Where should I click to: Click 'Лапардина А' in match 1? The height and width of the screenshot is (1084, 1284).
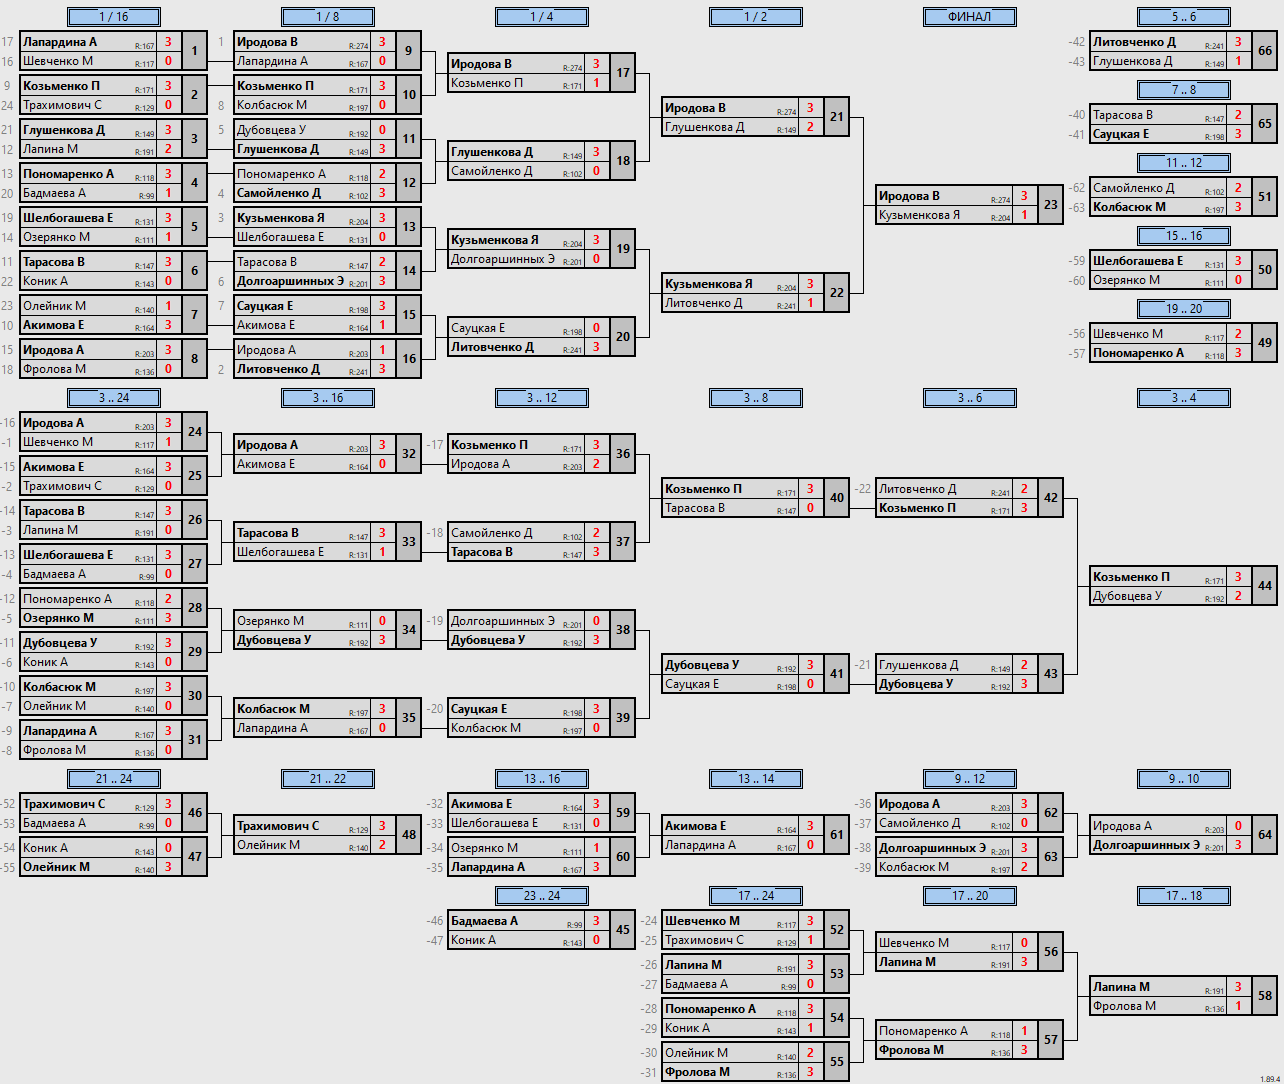pyautogui.click(x=60, y=42)
